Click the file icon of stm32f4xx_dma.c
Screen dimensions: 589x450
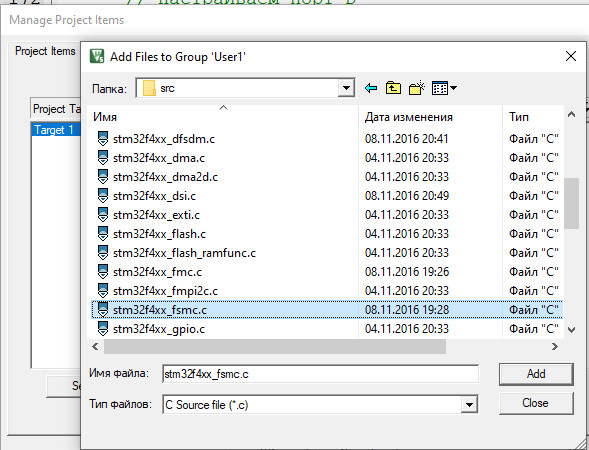tap(103, 157)
